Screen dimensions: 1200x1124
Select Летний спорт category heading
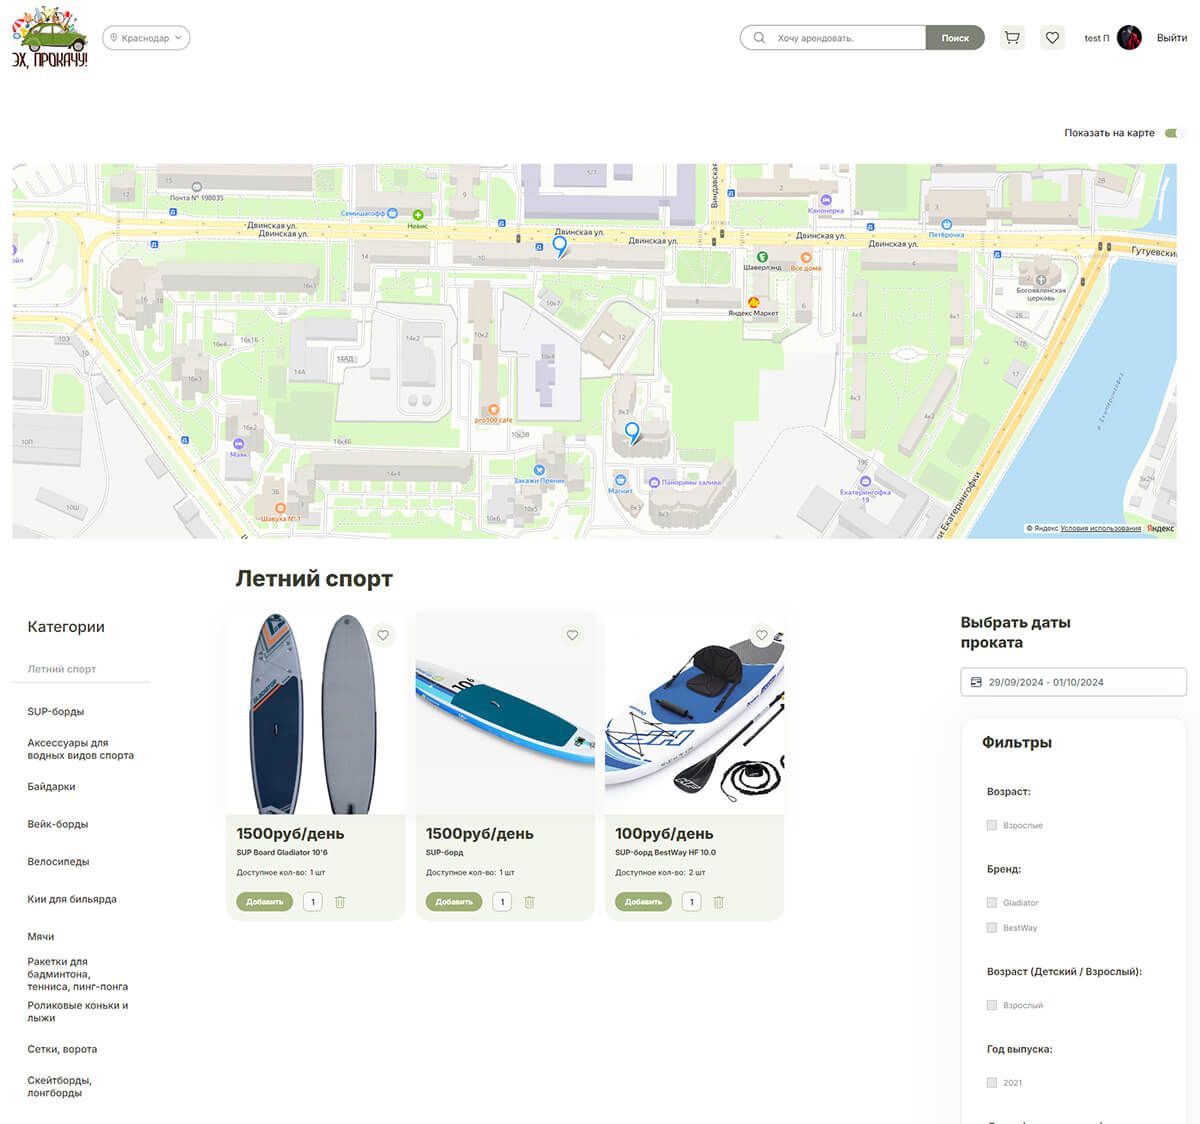click(x=62, y=669)
